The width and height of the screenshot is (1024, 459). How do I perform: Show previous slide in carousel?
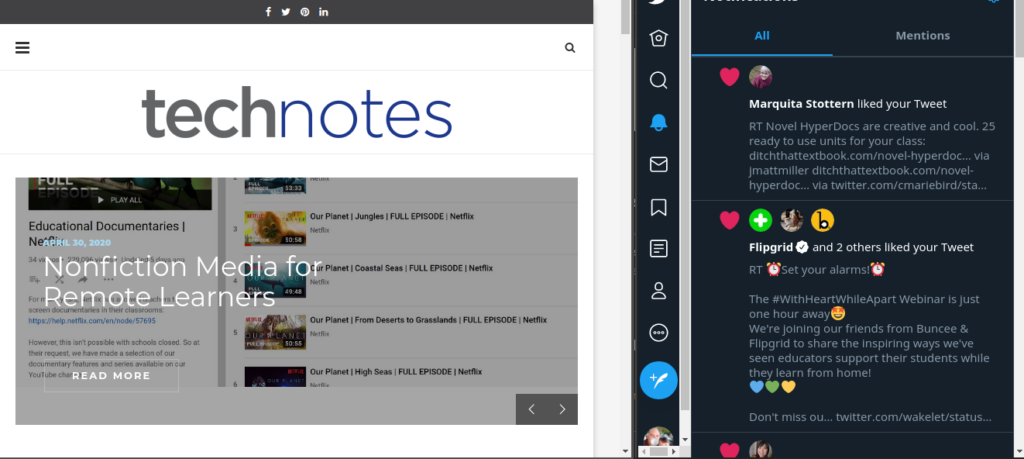[532, 409]
